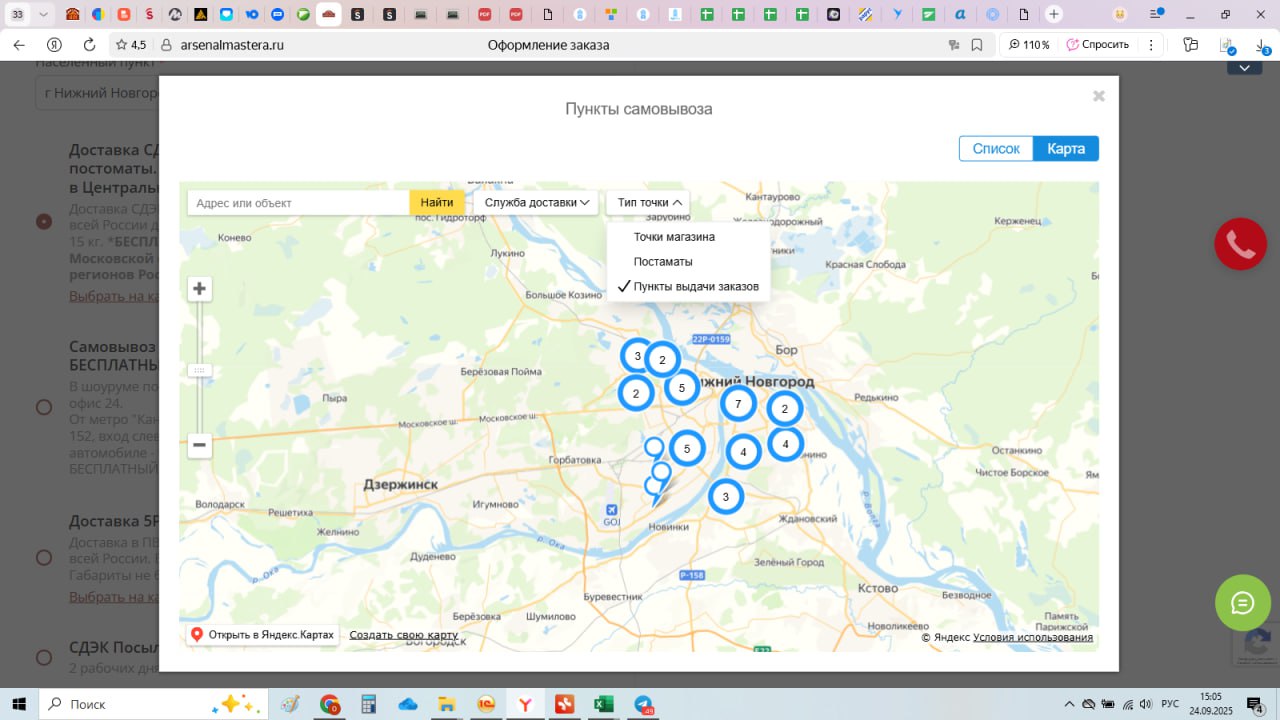Close the pickup points dialog
This screenshot has height=720, width=1280.
(1098, 96)
